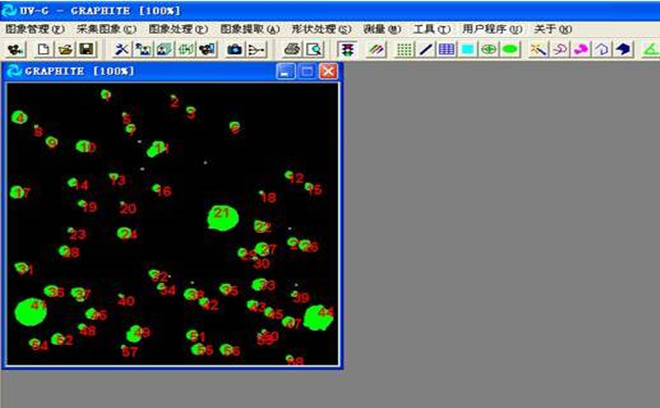Click the cyan square color tool

click(x=467, y=49)
